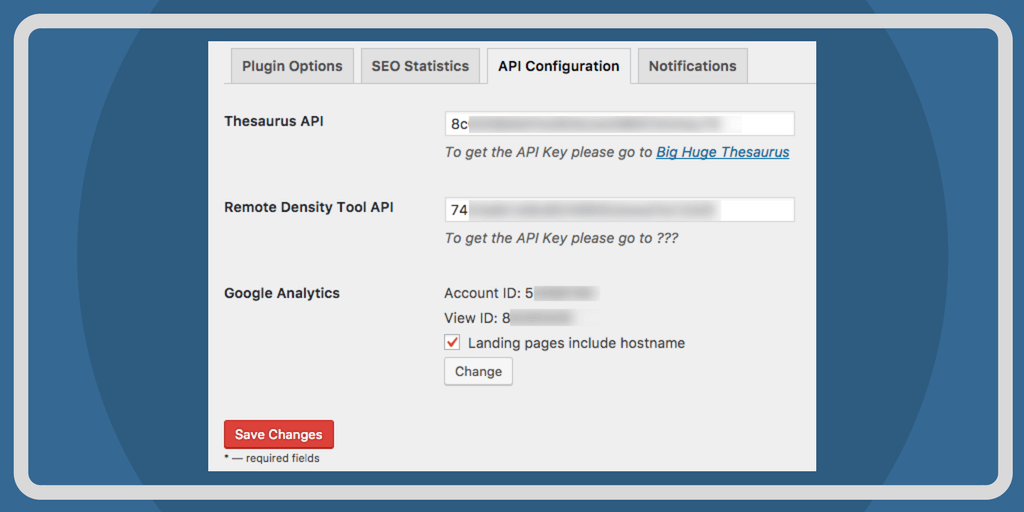The height and width of the screenshot is (512, 1024).
Task: Toggle Landing pages include hostname checkbox
Action: coord(452,343)
